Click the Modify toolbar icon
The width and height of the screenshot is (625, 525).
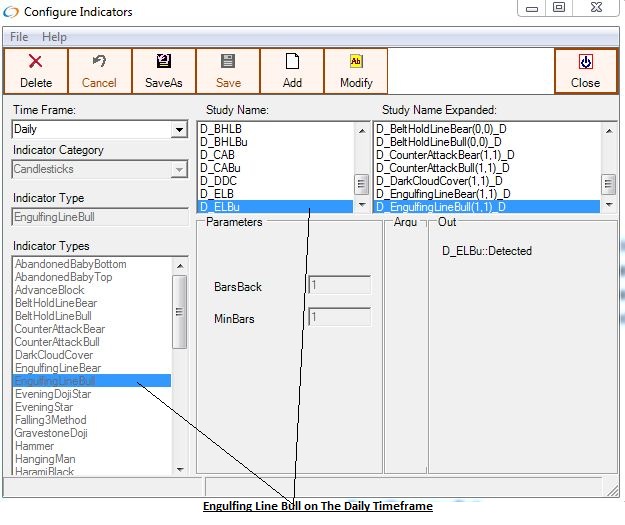point(355,62)
